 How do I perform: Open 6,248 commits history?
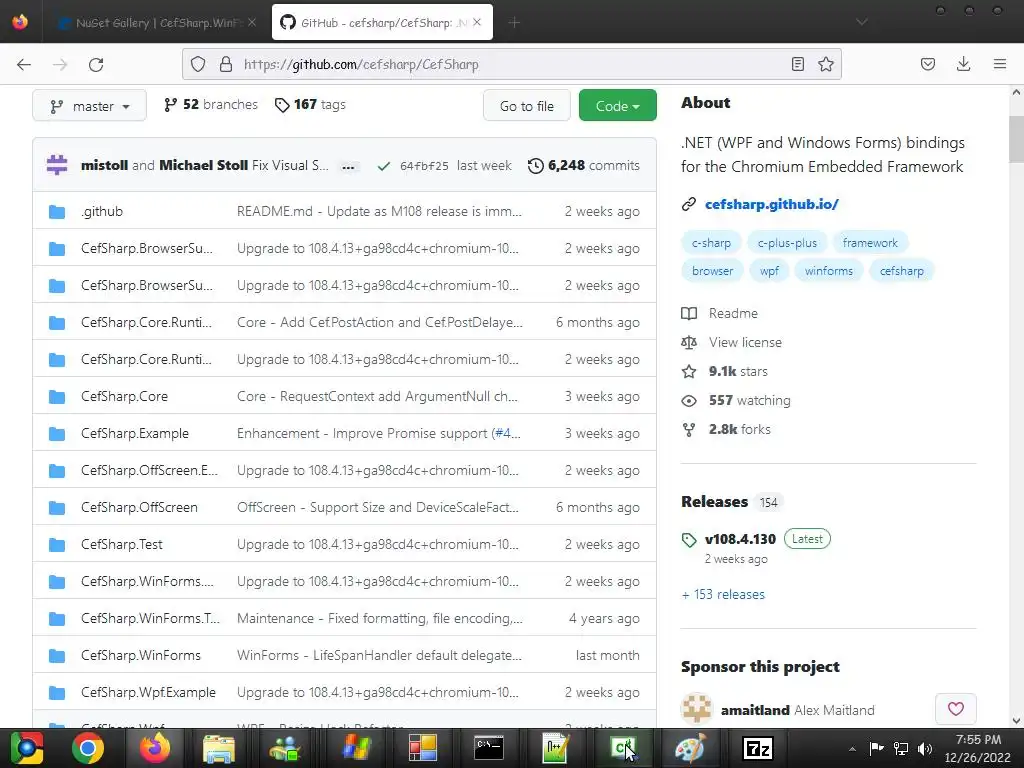[x=584, y=166]
